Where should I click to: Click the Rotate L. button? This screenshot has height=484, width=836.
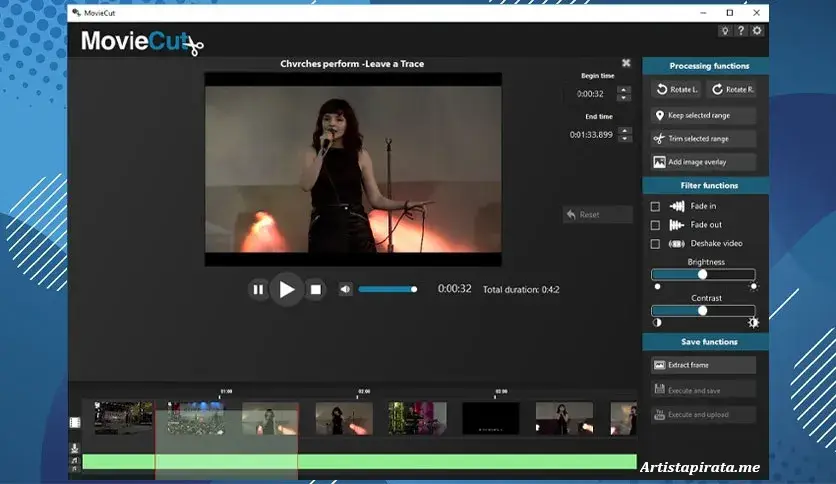pos(677,90)
